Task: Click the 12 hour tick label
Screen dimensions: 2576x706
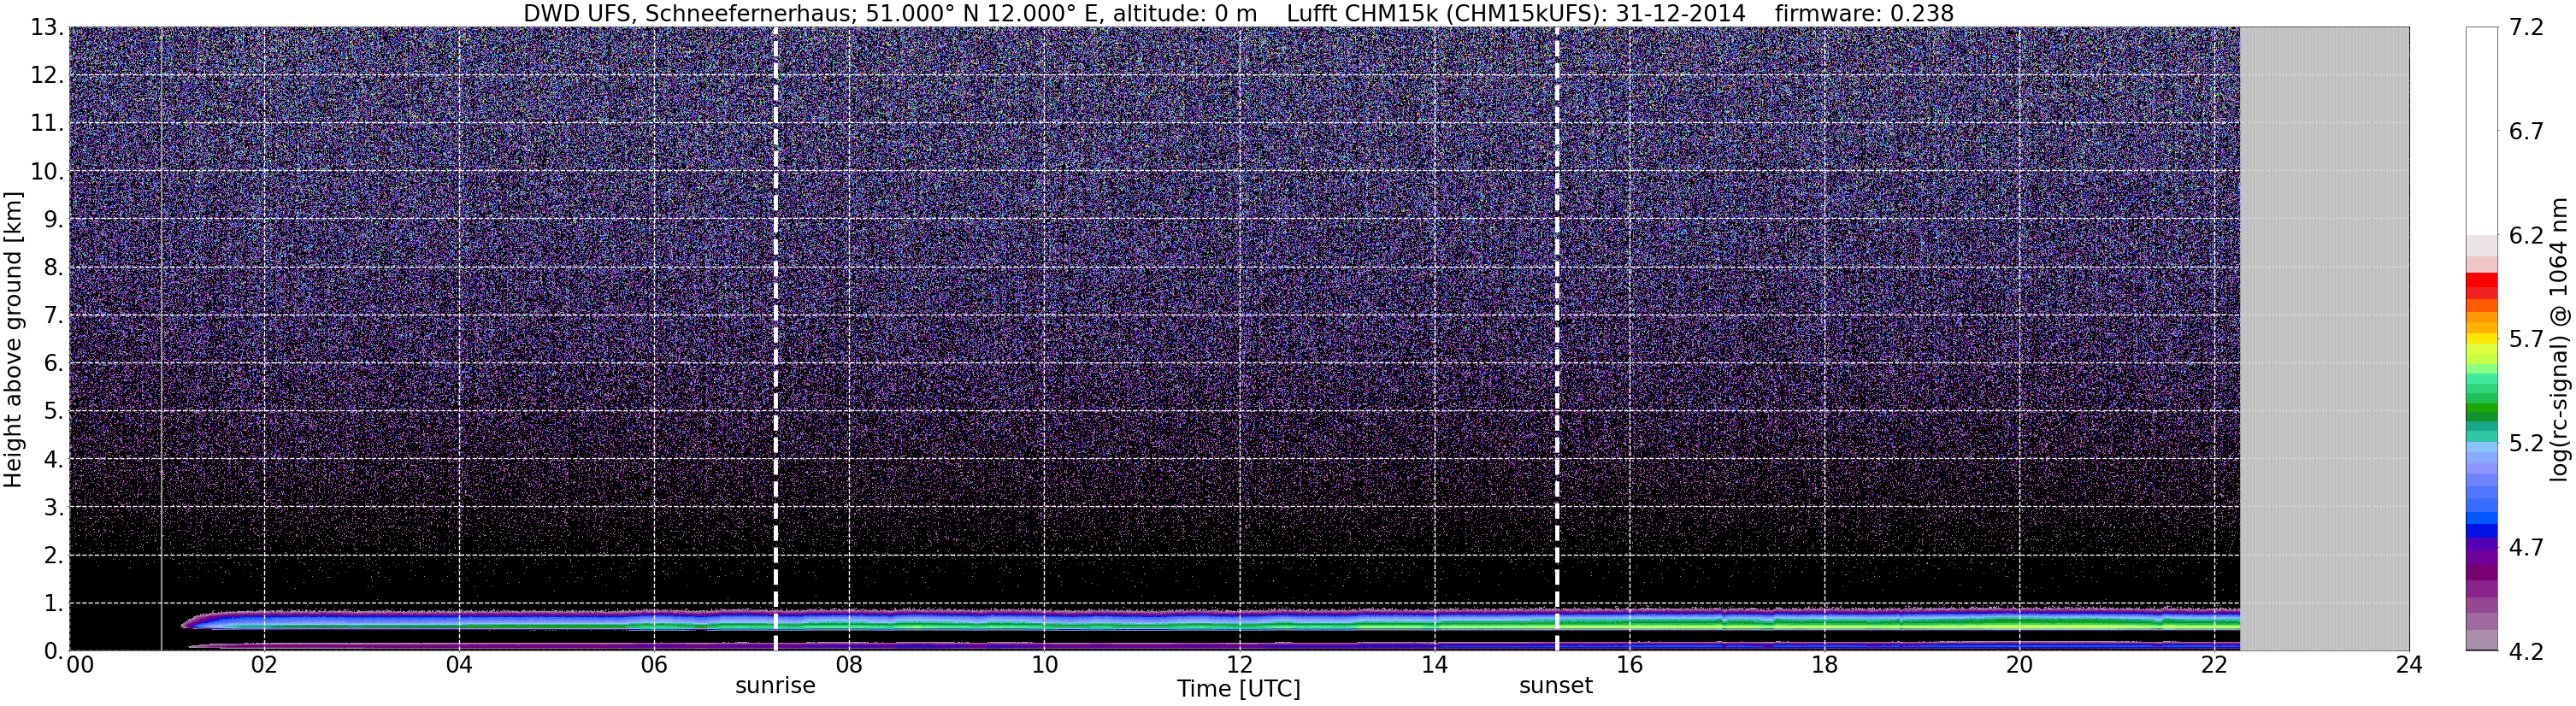Action: click(x=1239, y=665)
